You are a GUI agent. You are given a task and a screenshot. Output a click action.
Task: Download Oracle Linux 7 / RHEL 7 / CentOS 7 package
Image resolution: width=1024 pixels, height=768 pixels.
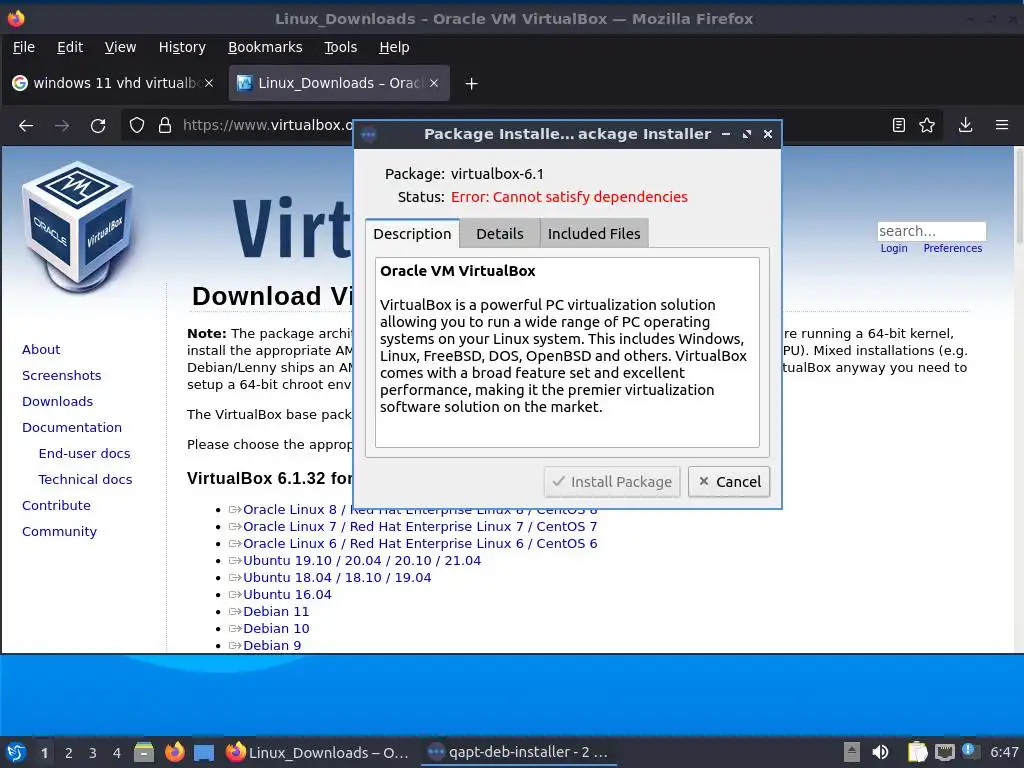click(x=420, y=526)
